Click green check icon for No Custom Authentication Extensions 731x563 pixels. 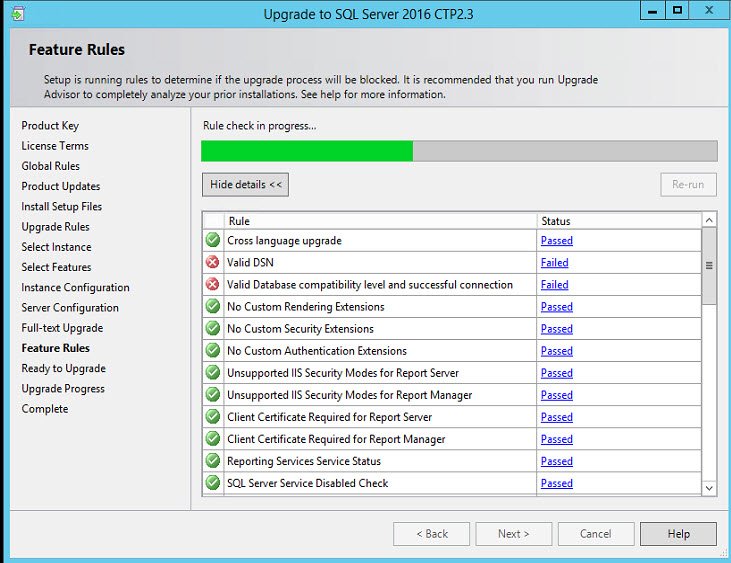213,350
